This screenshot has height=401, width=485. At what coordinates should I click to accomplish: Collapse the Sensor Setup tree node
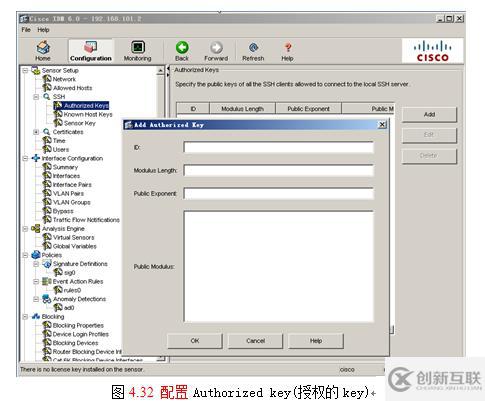click(x=25, y=70)
